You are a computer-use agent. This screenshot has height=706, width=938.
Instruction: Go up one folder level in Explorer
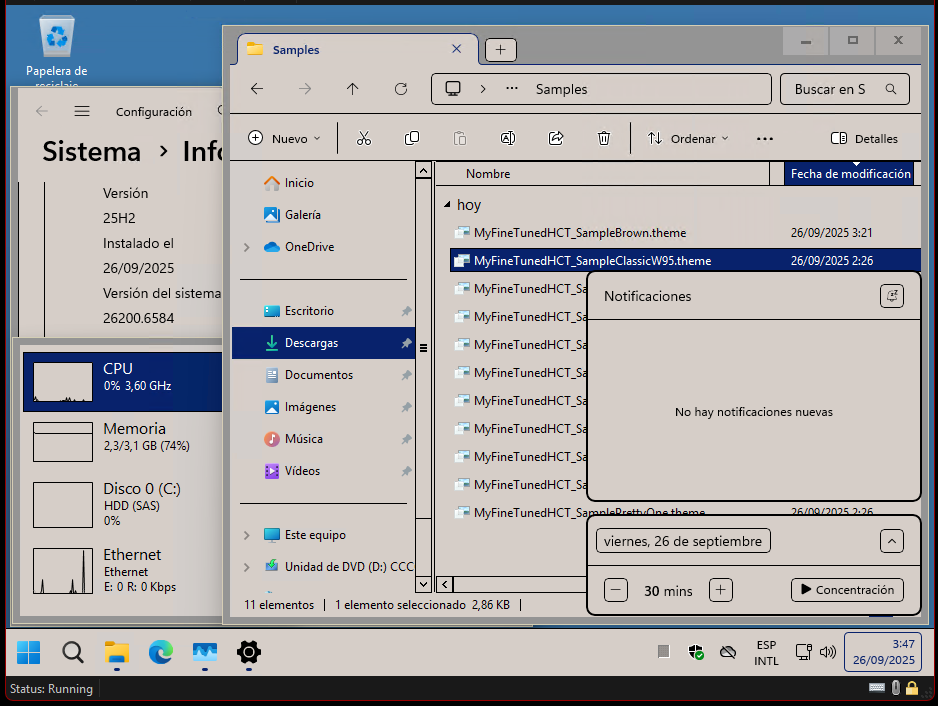click(x=352, y=89)
